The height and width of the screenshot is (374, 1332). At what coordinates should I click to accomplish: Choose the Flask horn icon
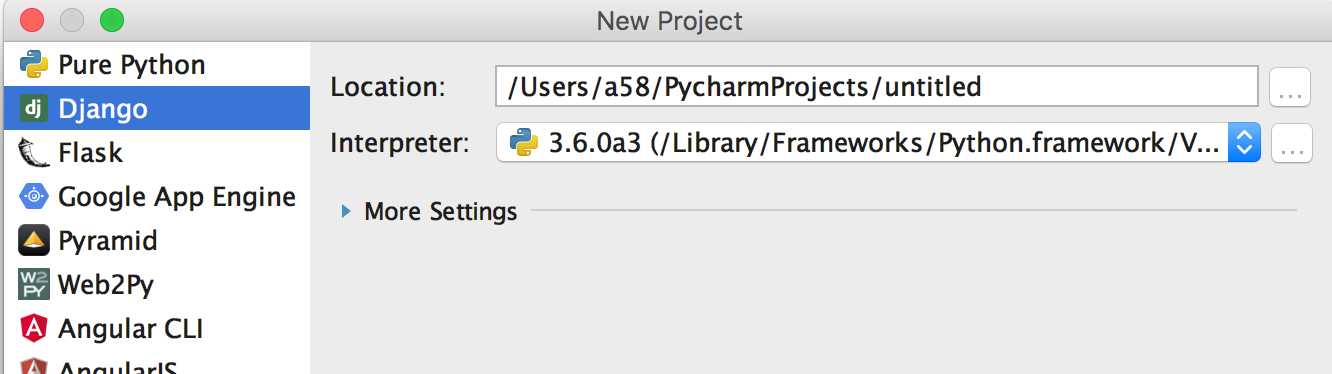tap(34, 153)
